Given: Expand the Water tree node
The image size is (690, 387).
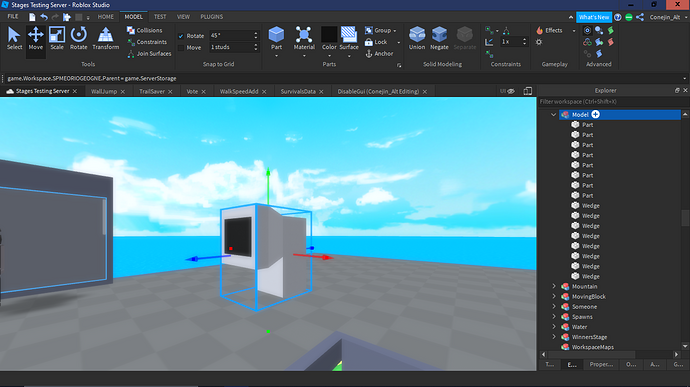Looking at the screenshot, I should point(554,327).
